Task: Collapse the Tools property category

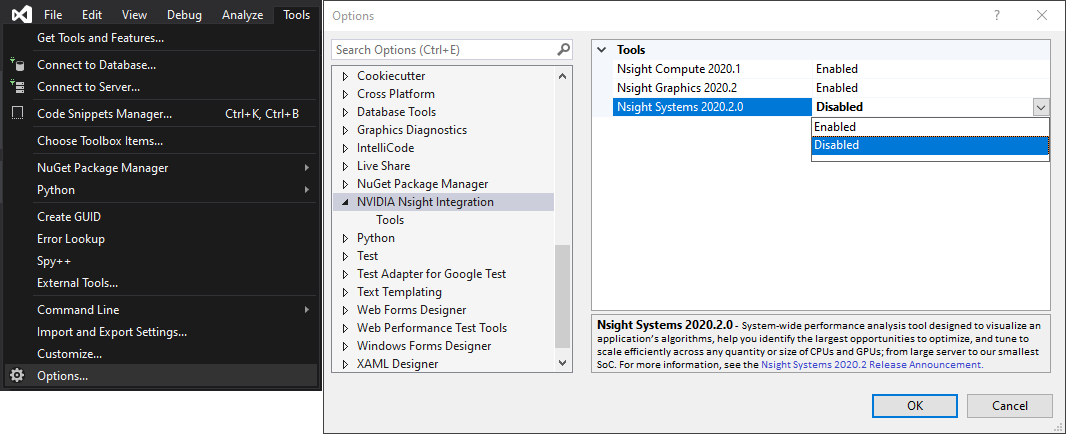Action: pos(602,50)
